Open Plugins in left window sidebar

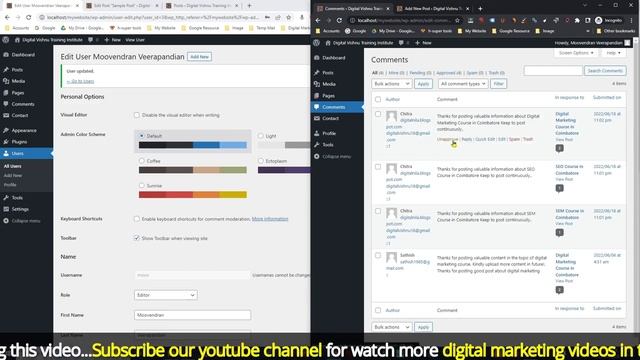19,142
